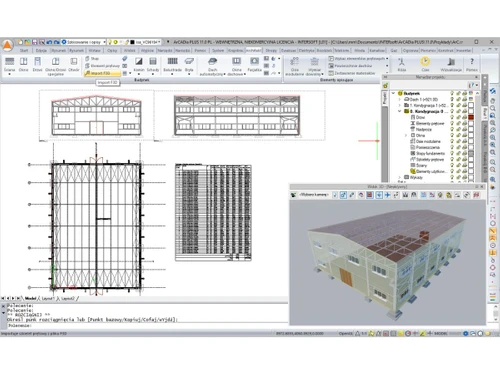Toggle print icon for Wykazy row
This screenshot has width=500, height=375.
(x=464, y=177)
